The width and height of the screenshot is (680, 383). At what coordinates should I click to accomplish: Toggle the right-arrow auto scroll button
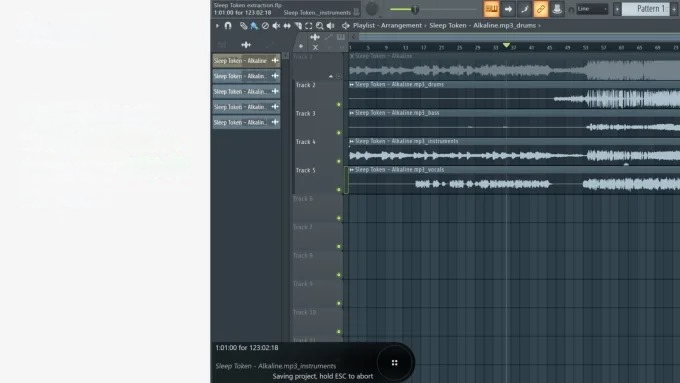(508, 9)
